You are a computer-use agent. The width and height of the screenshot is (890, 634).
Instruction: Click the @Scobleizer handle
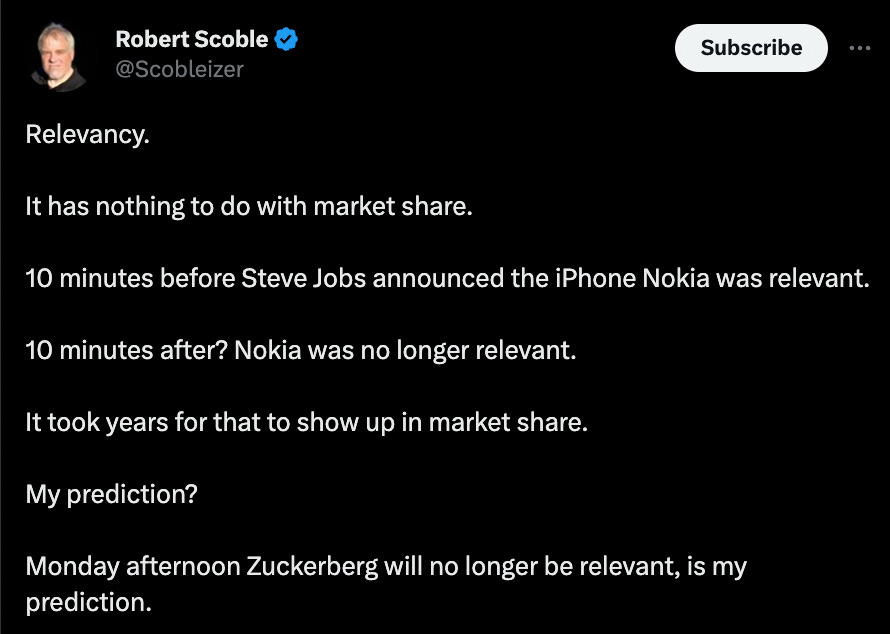[x=179, y=69]
